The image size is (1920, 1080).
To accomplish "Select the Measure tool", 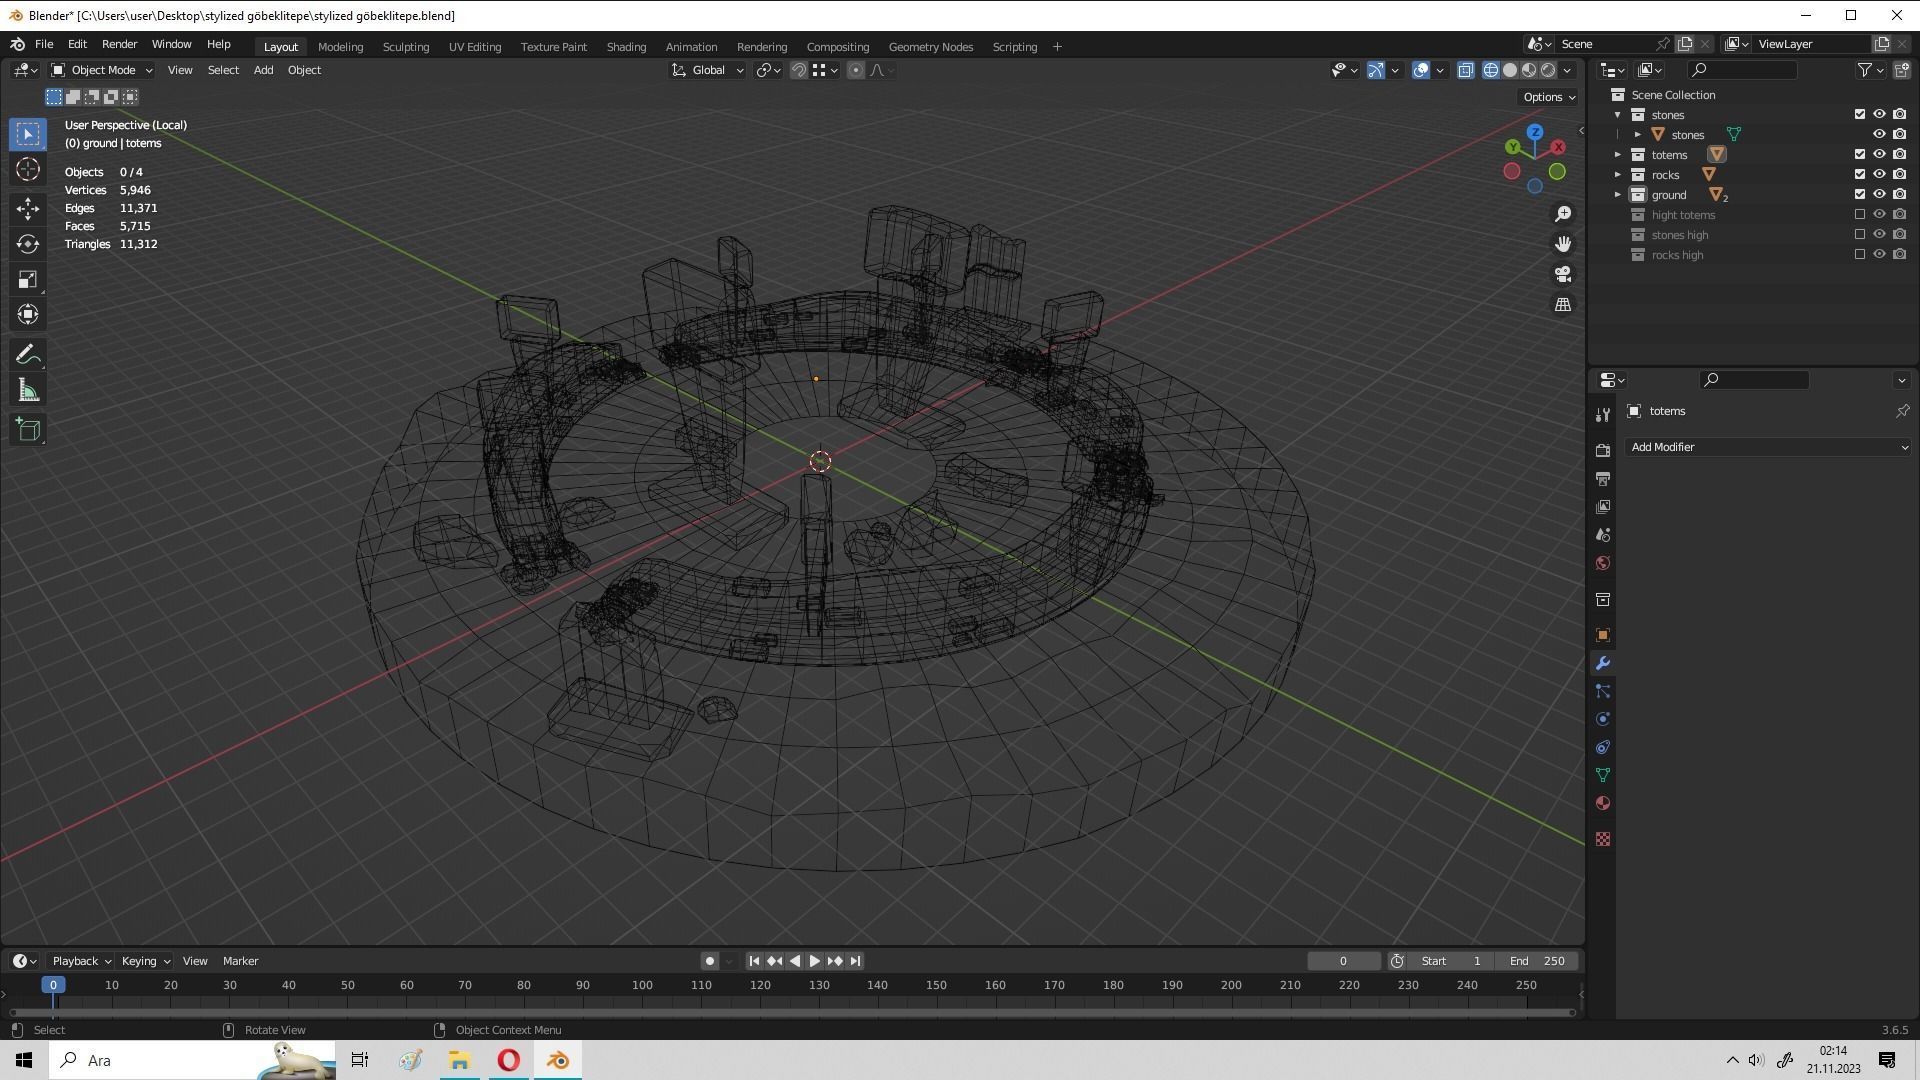I will (28, 391).
